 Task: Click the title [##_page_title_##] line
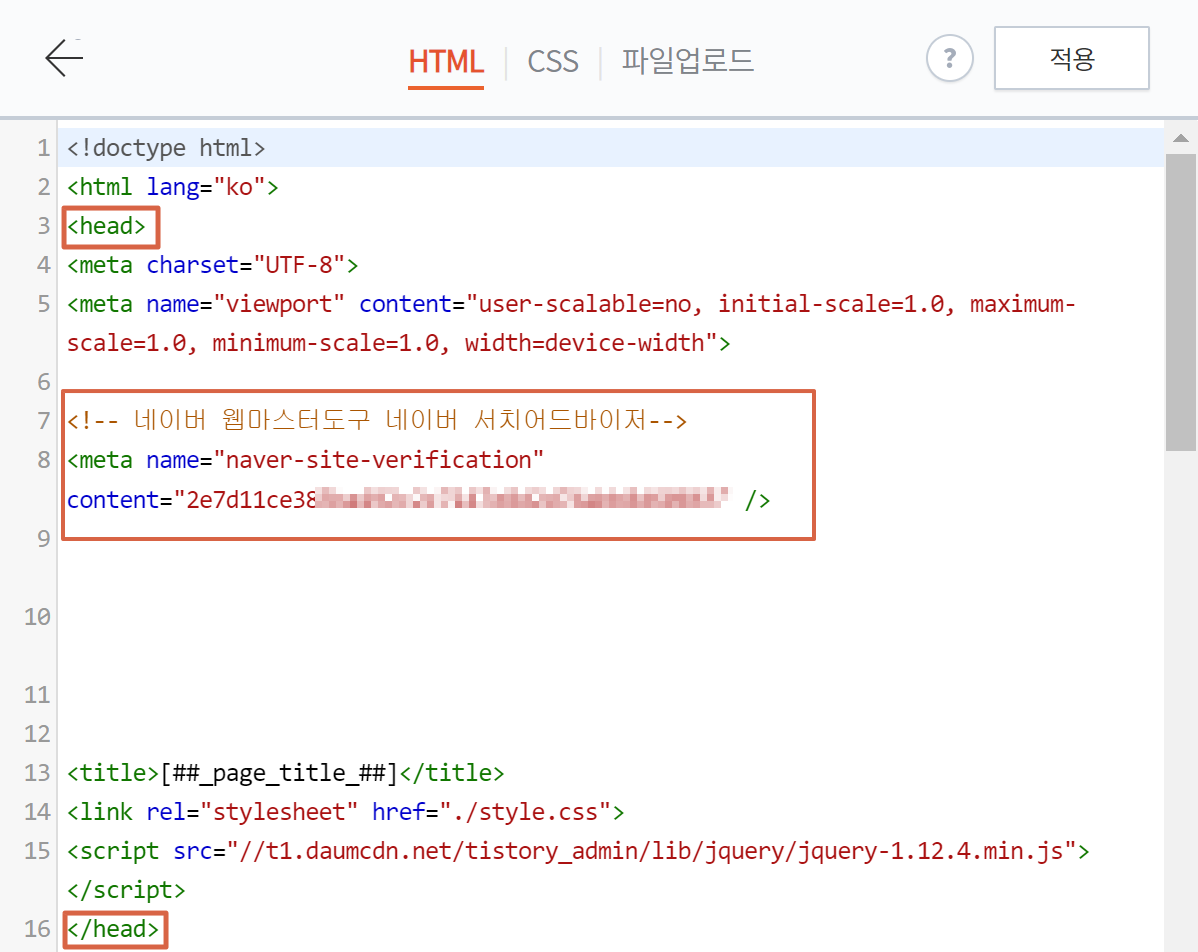[x=286, y=772]
